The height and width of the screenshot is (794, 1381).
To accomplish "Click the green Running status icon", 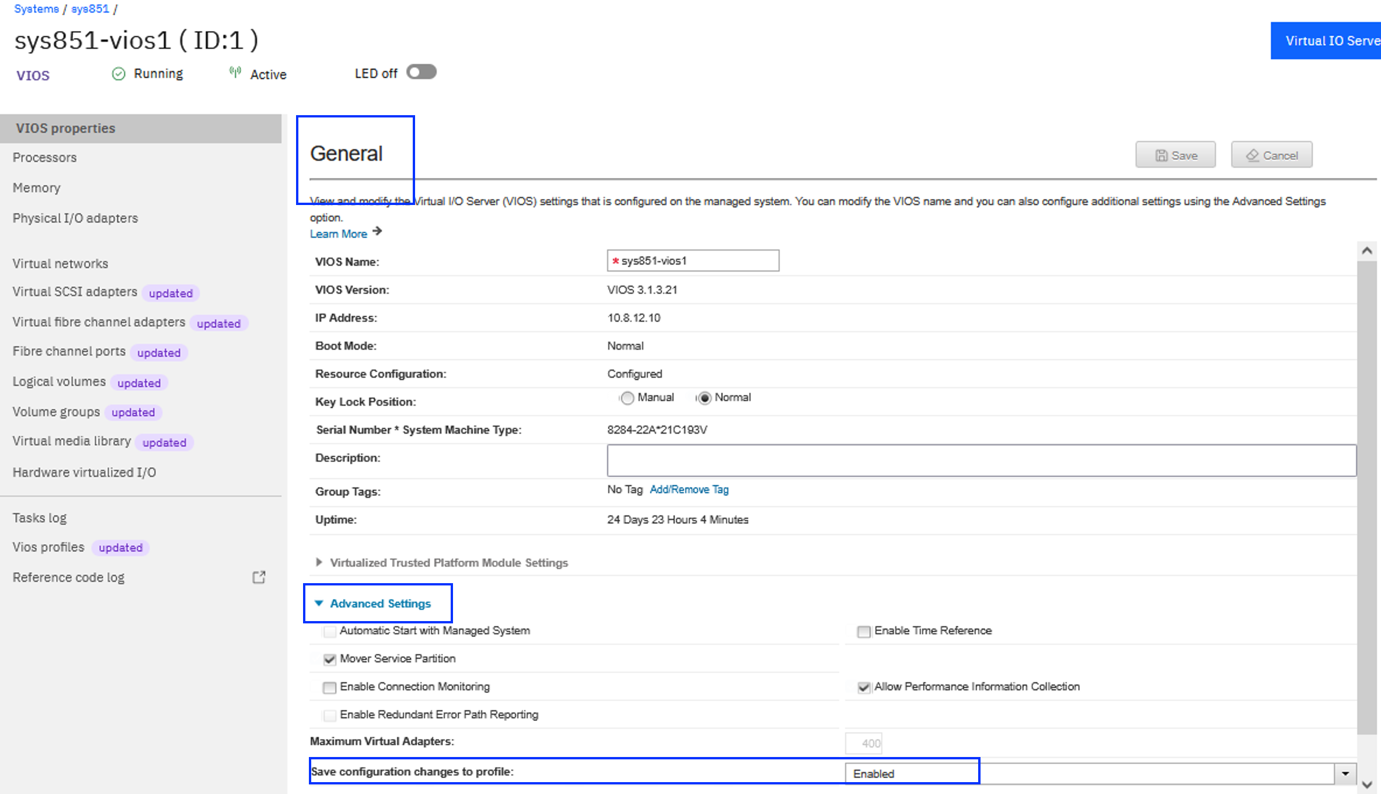I will 119,74.
